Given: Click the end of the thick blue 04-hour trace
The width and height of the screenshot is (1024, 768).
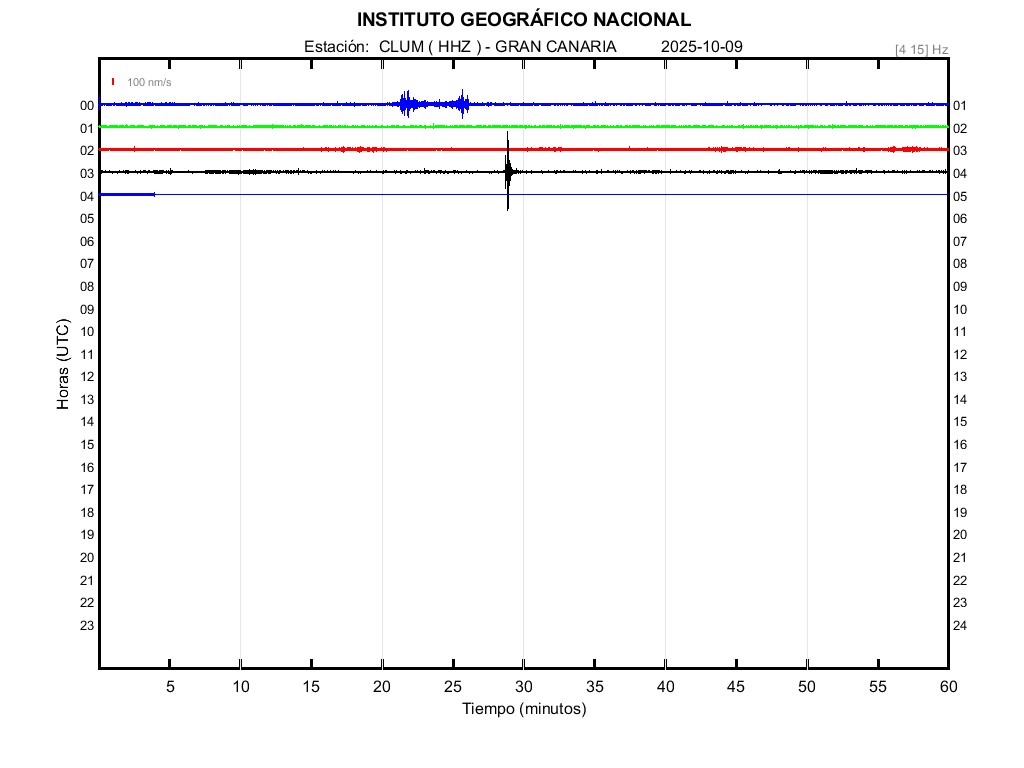Looking at the screenshot, I should click(x=153, y=194).
